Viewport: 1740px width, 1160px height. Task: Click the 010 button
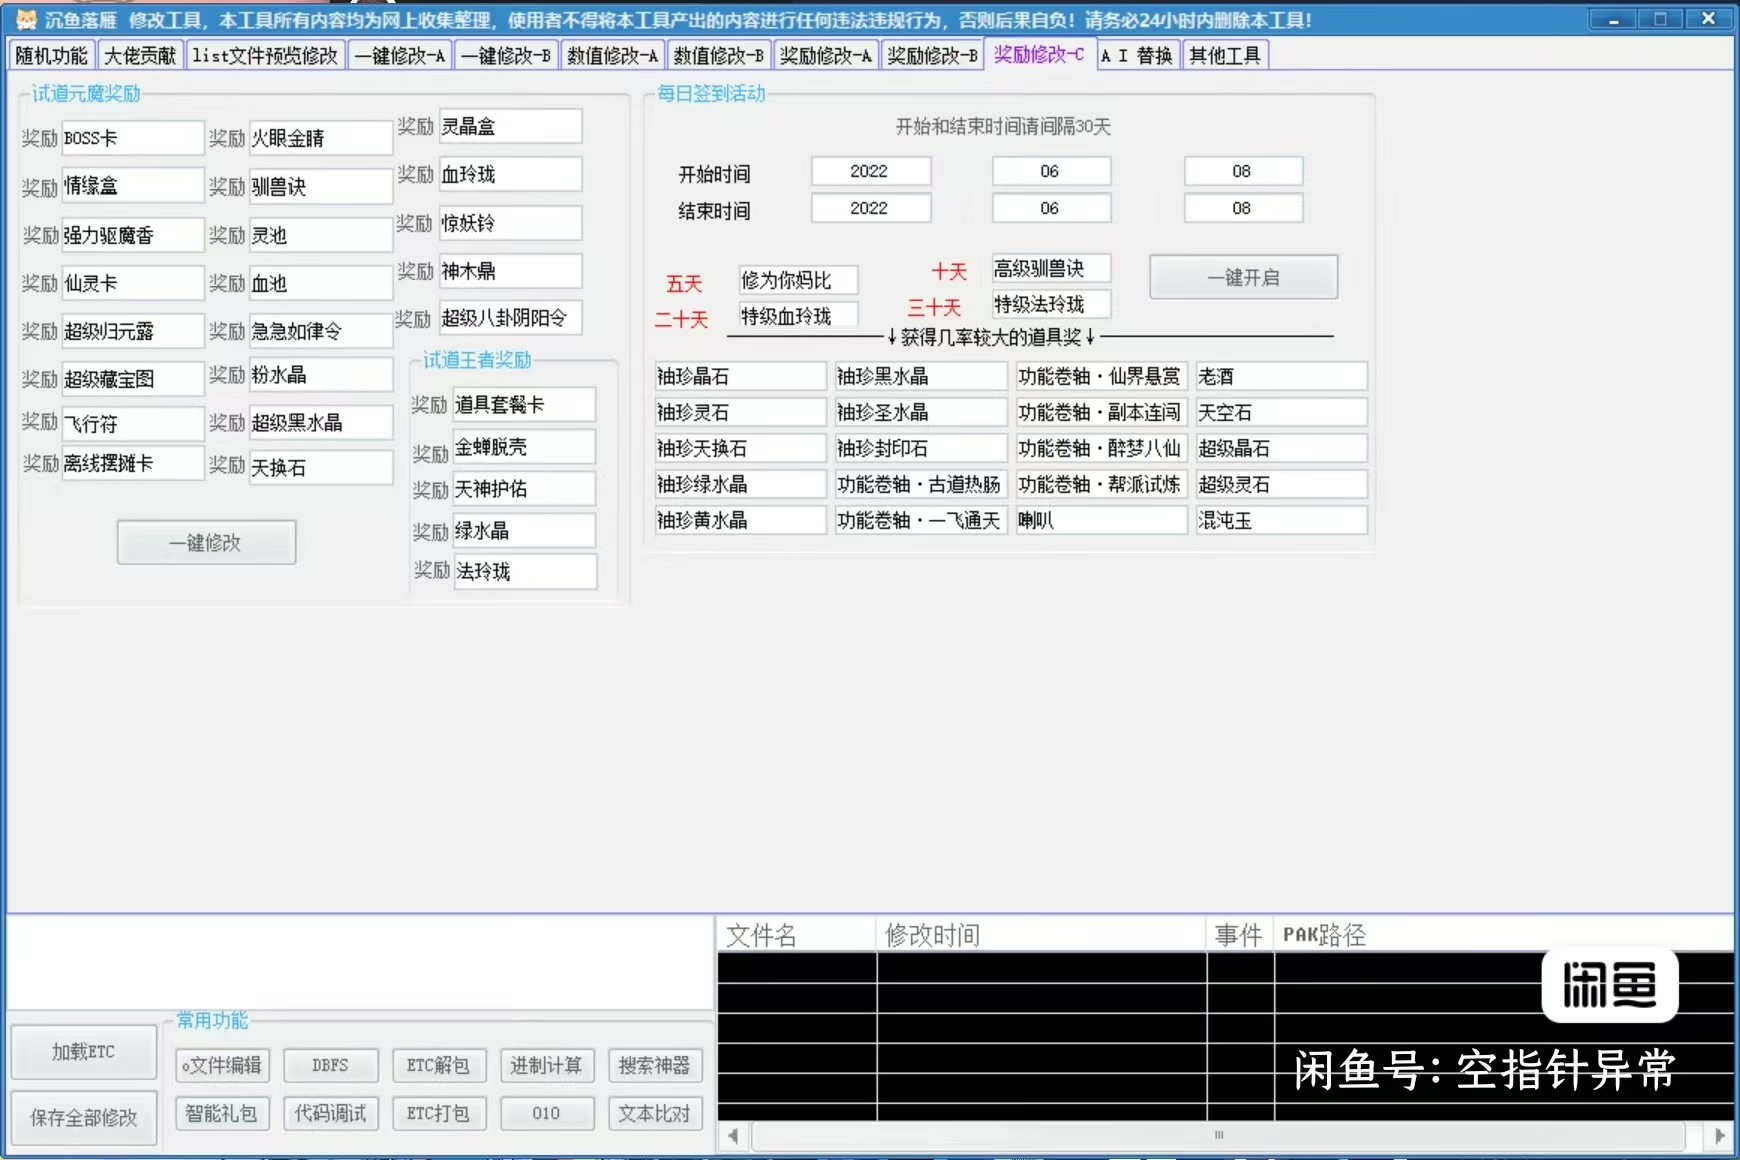[x=546, y=1113]
